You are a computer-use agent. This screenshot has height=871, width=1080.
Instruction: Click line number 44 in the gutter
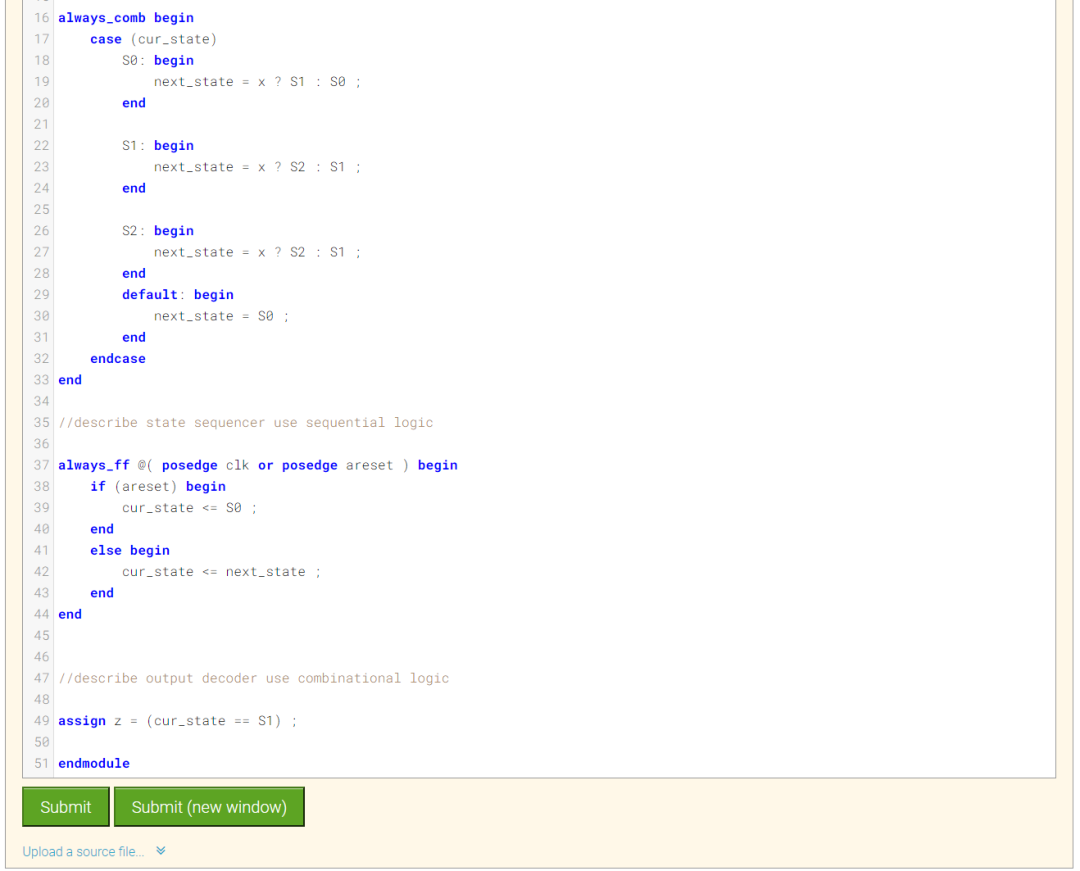coord(41,614)
